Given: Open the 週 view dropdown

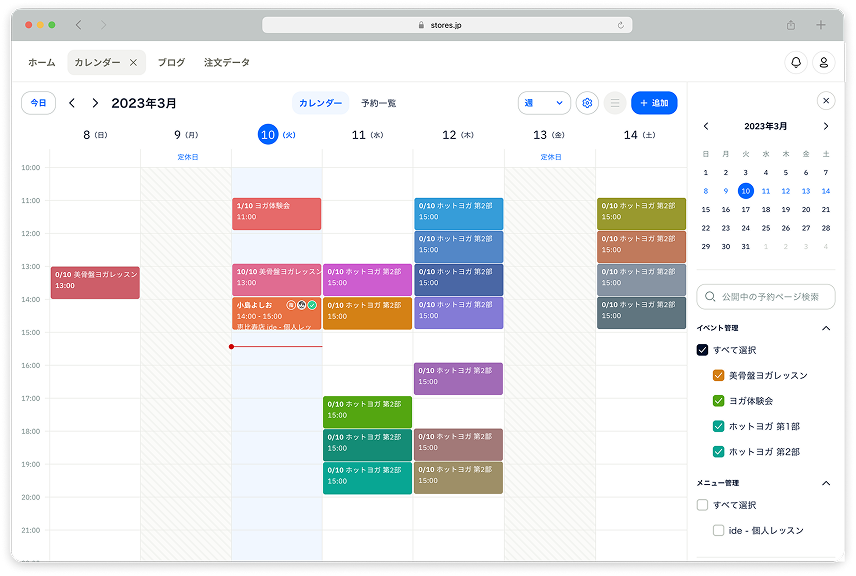Looking at the screenshot, I should (x=544, y=103).
